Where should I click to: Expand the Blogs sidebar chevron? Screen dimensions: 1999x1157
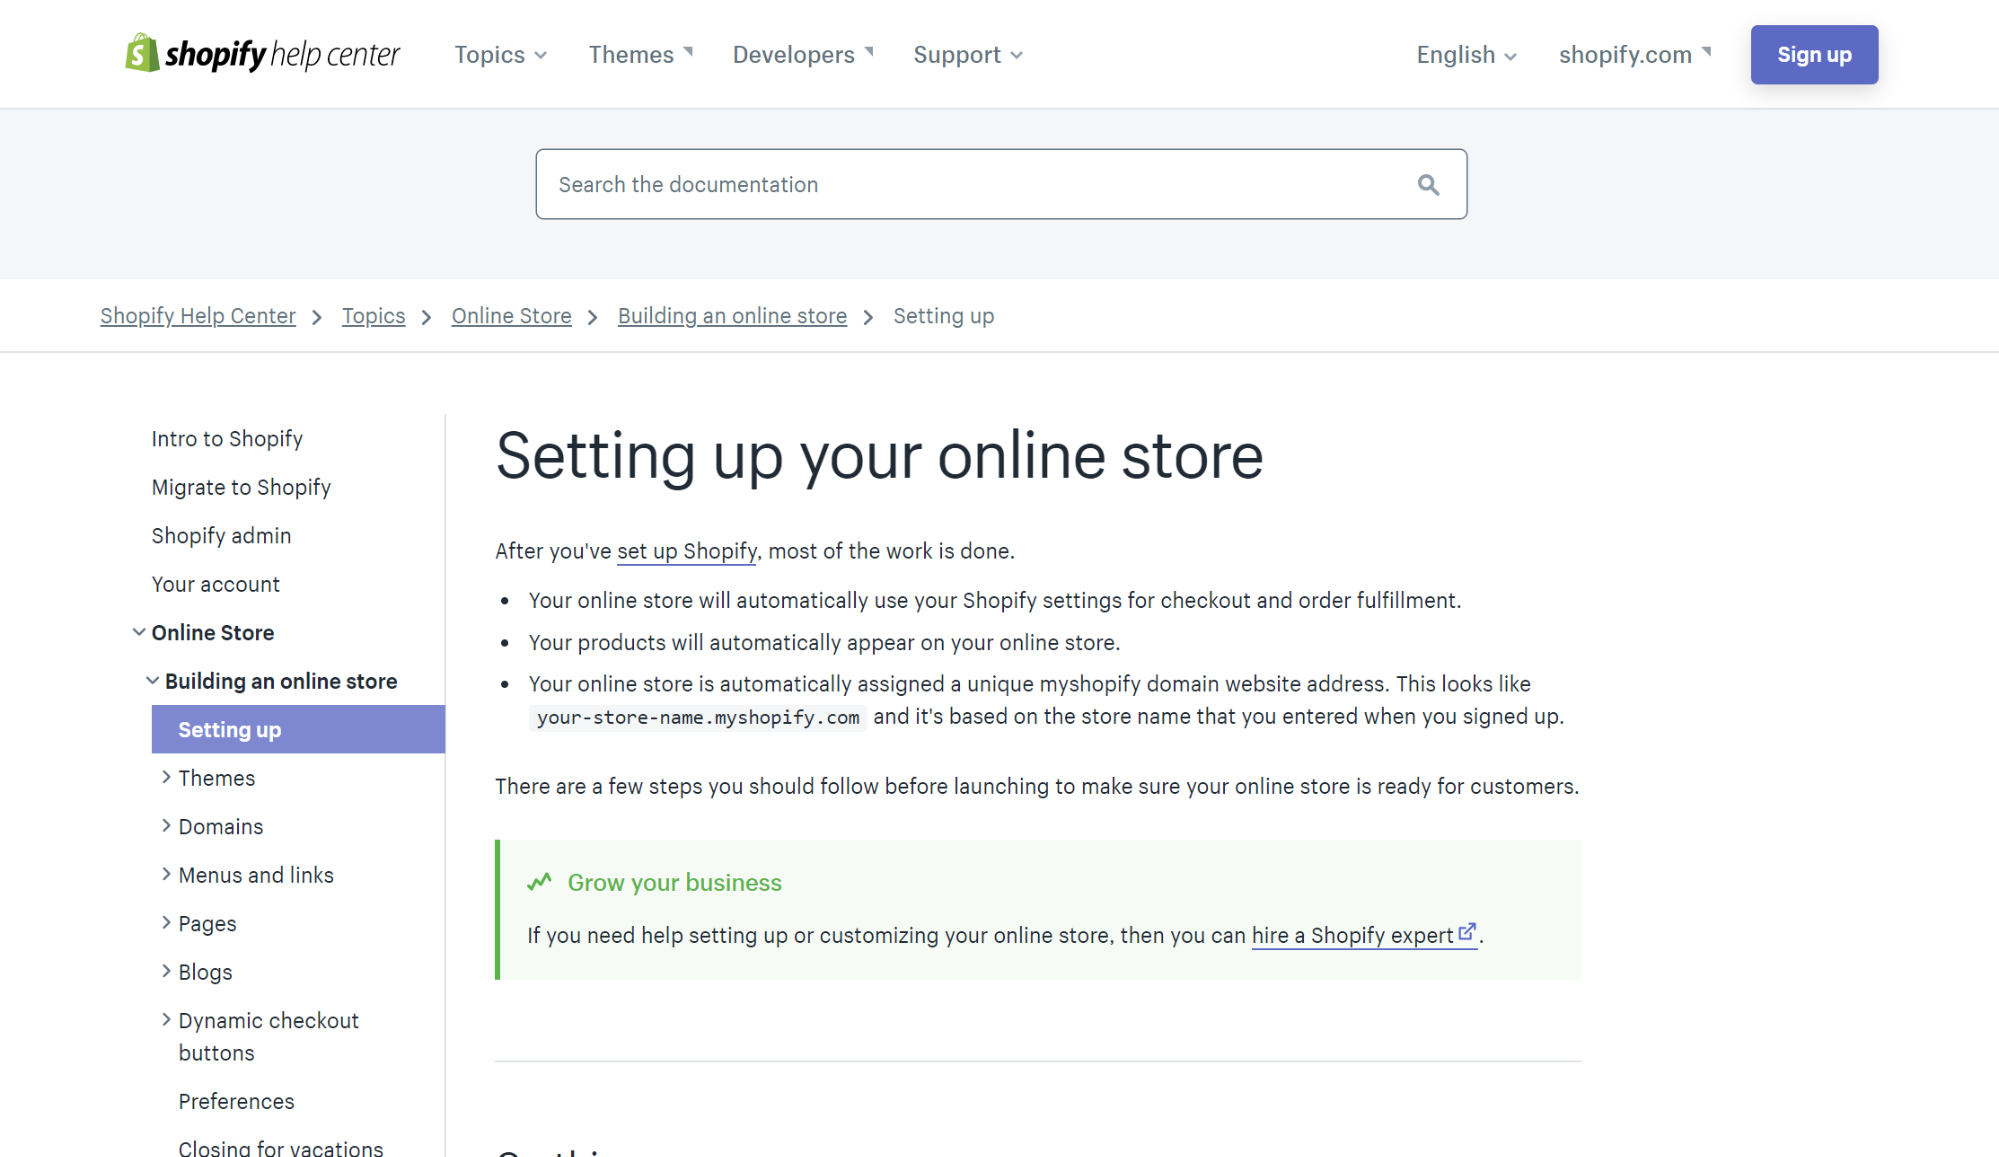166,971
